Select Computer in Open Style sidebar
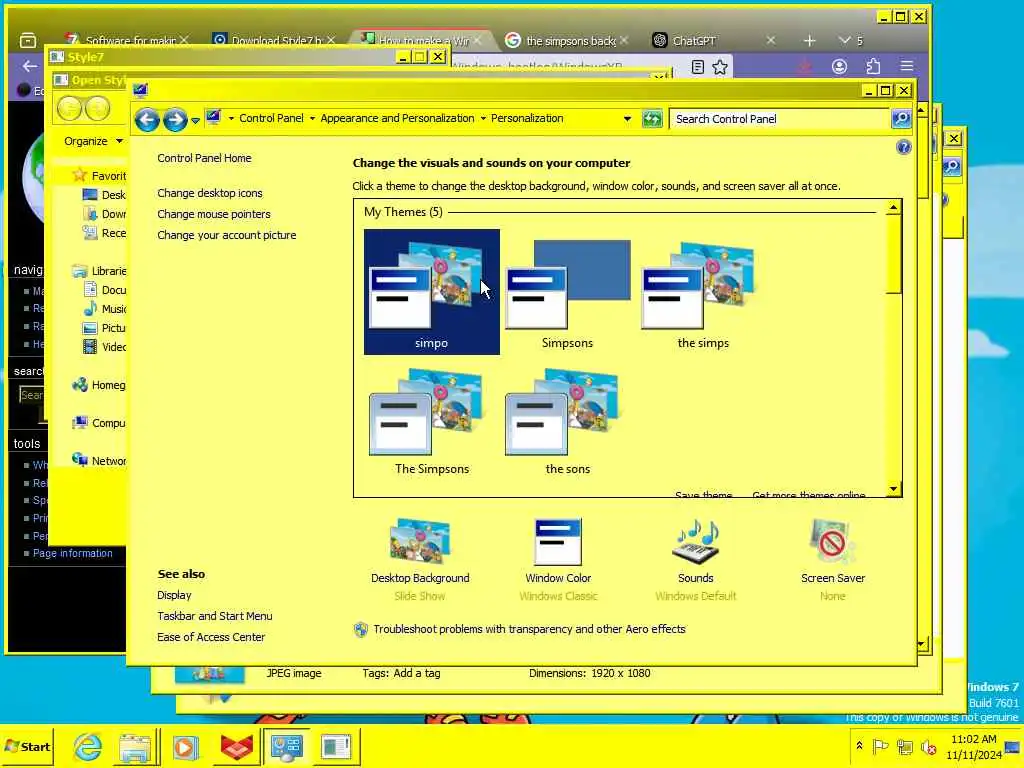Screen dimensions: 1024x768 pyautogui.click(x=99, y=423)
